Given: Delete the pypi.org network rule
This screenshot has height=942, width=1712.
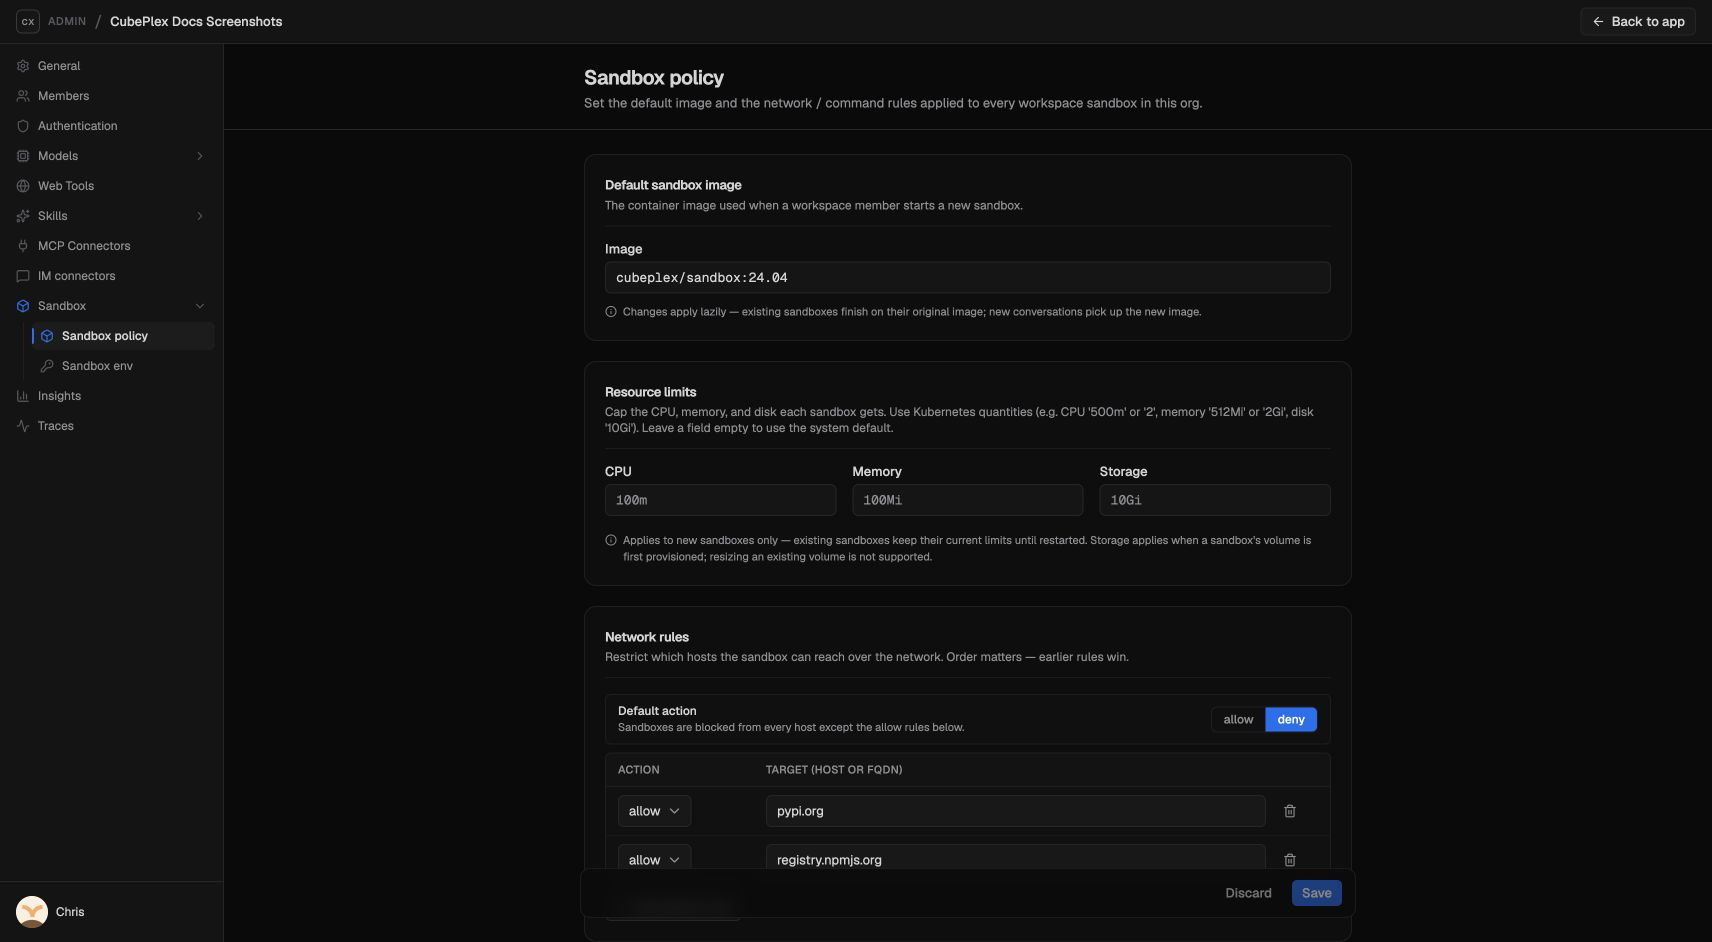Looking at the screenshot, I should pos(1290,811).
